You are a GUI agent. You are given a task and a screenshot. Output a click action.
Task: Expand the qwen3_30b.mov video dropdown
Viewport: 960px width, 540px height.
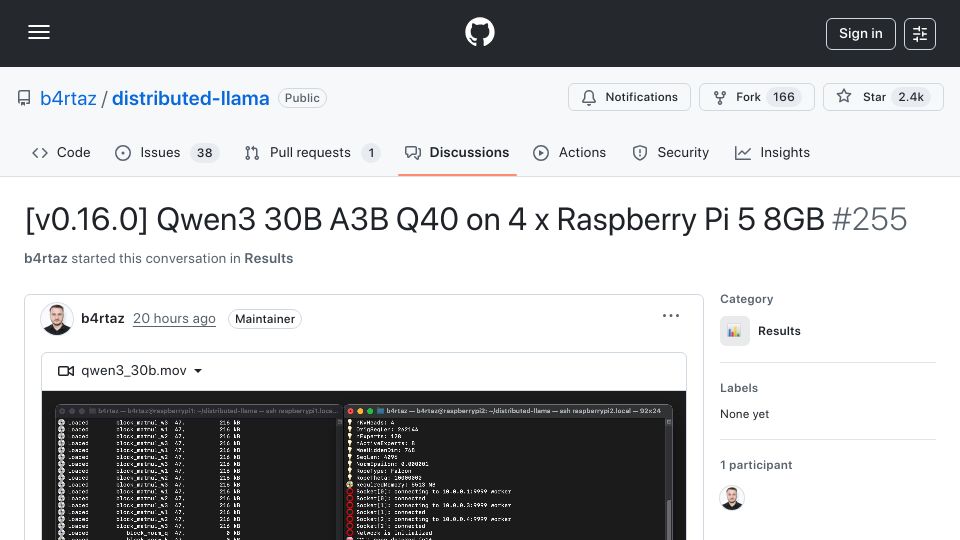pos(198,371)
